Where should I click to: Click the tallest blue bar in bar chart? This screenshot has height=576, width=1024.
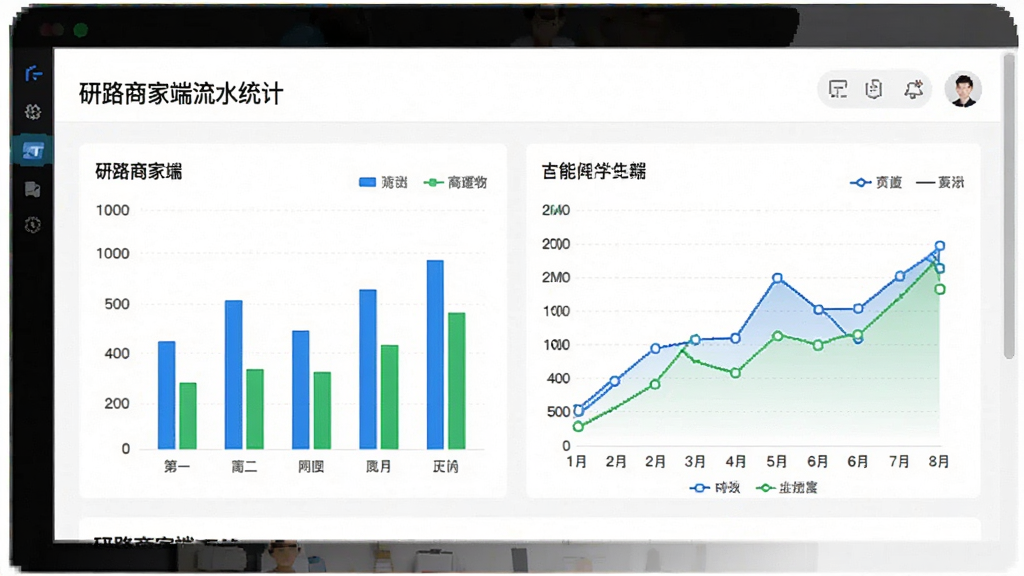pos(435,355)
